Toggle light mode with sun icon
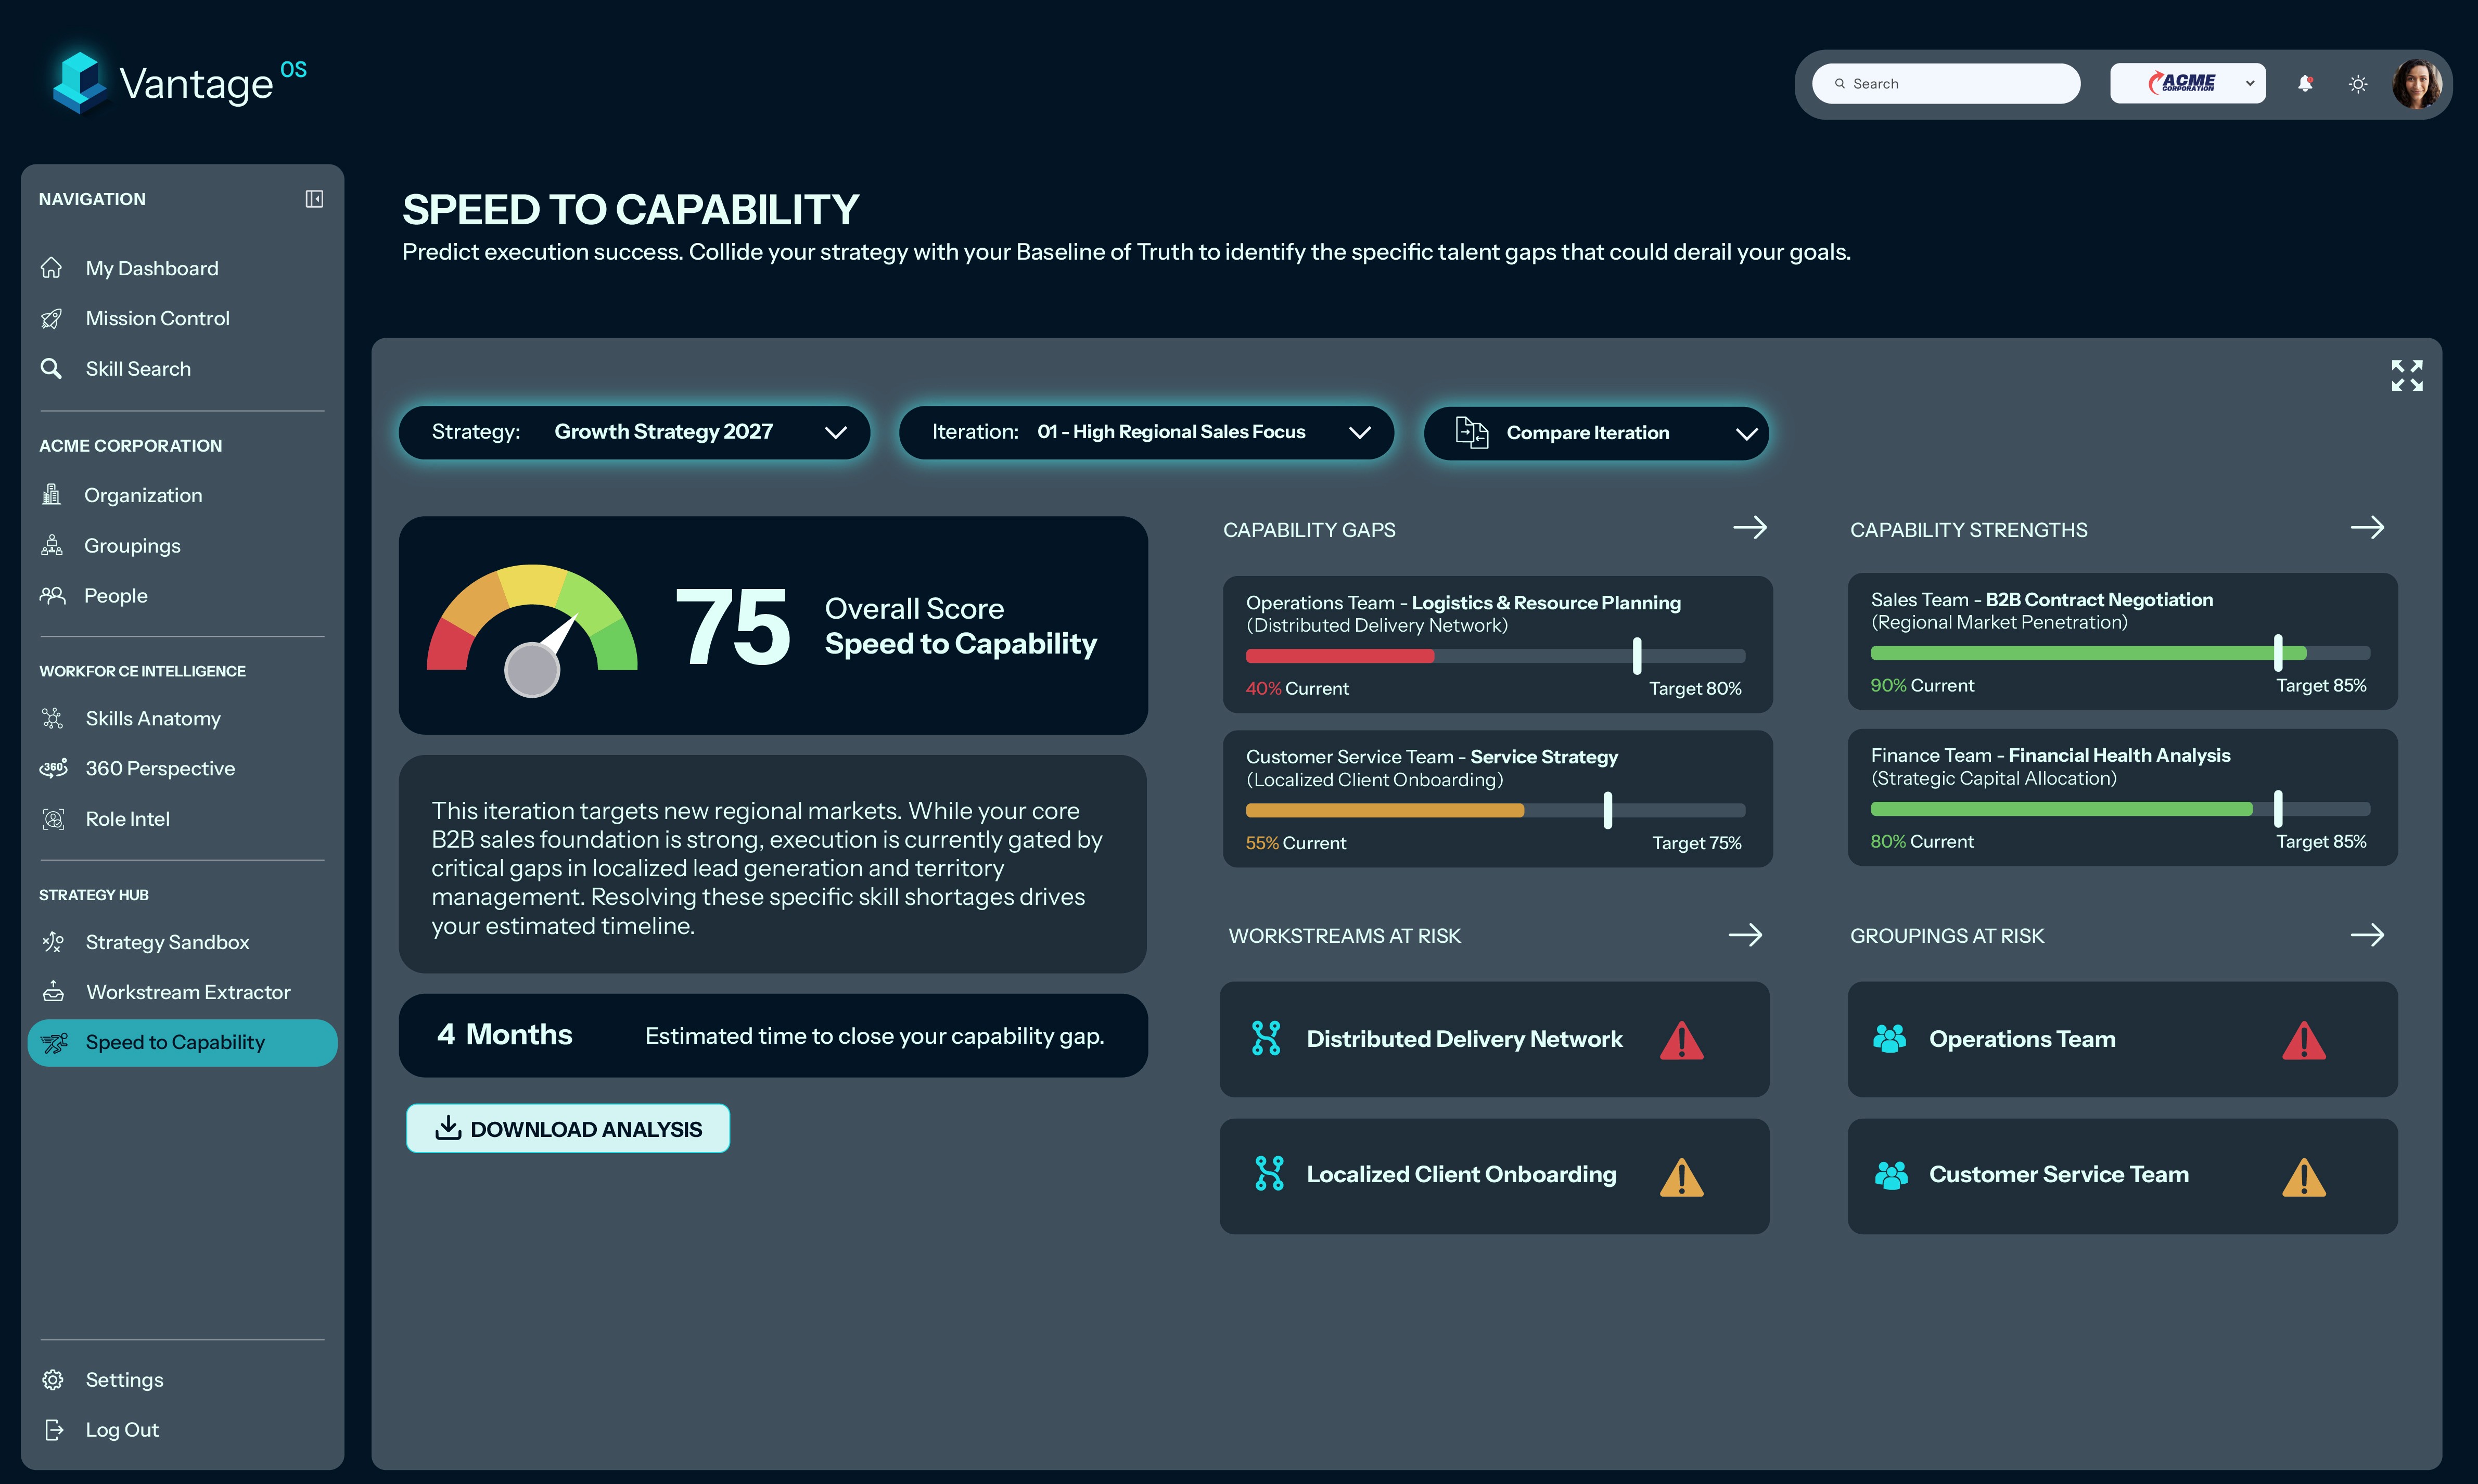 click(x=2358, y=84)
